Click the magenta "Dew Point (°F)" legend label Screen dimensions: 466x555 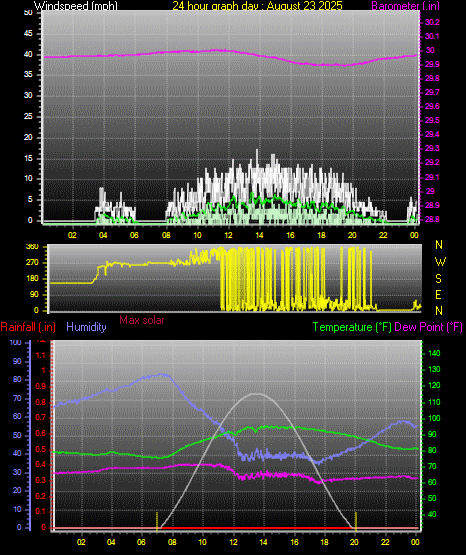click(428, 327)
